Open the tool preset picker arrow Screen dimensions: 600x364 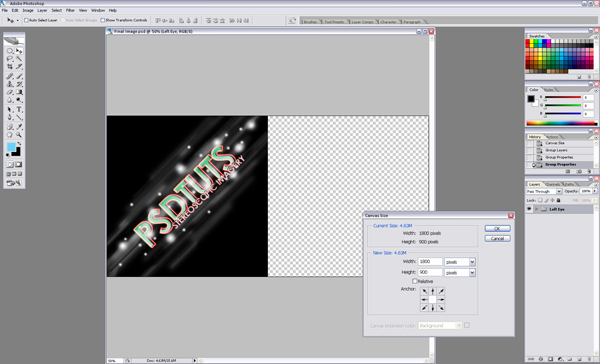pyautogui.click(x=17, y=21)
